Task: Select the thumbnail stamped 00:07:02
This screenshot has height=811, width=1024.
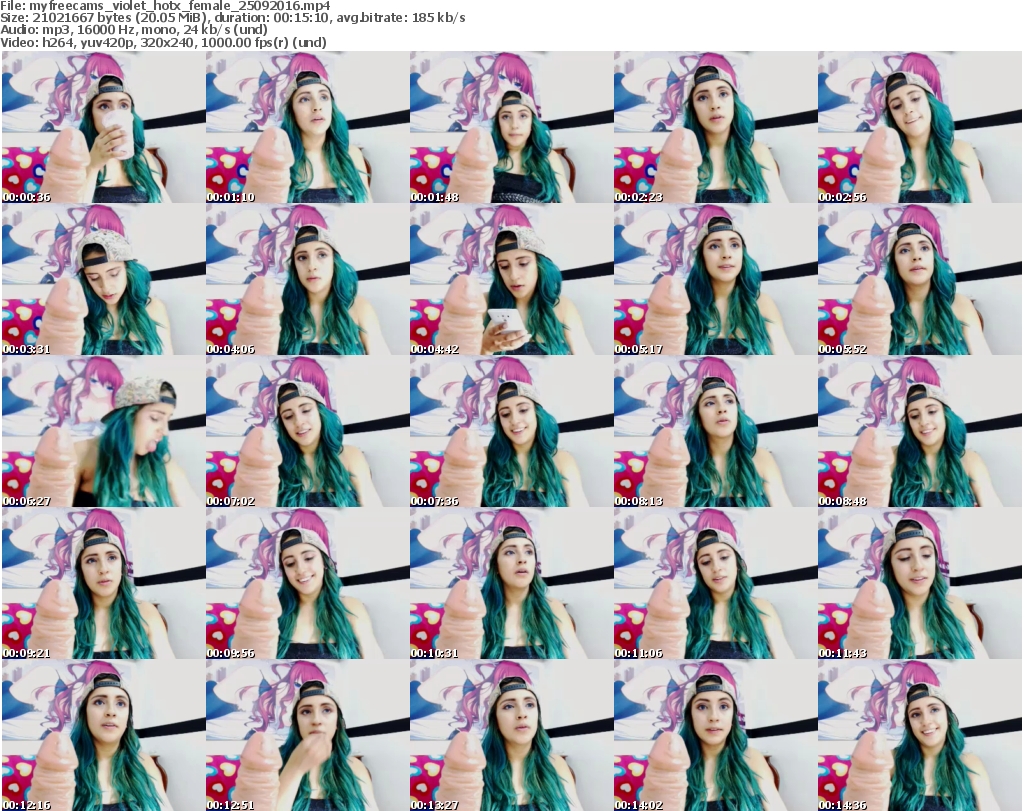Action: point(308,432)
